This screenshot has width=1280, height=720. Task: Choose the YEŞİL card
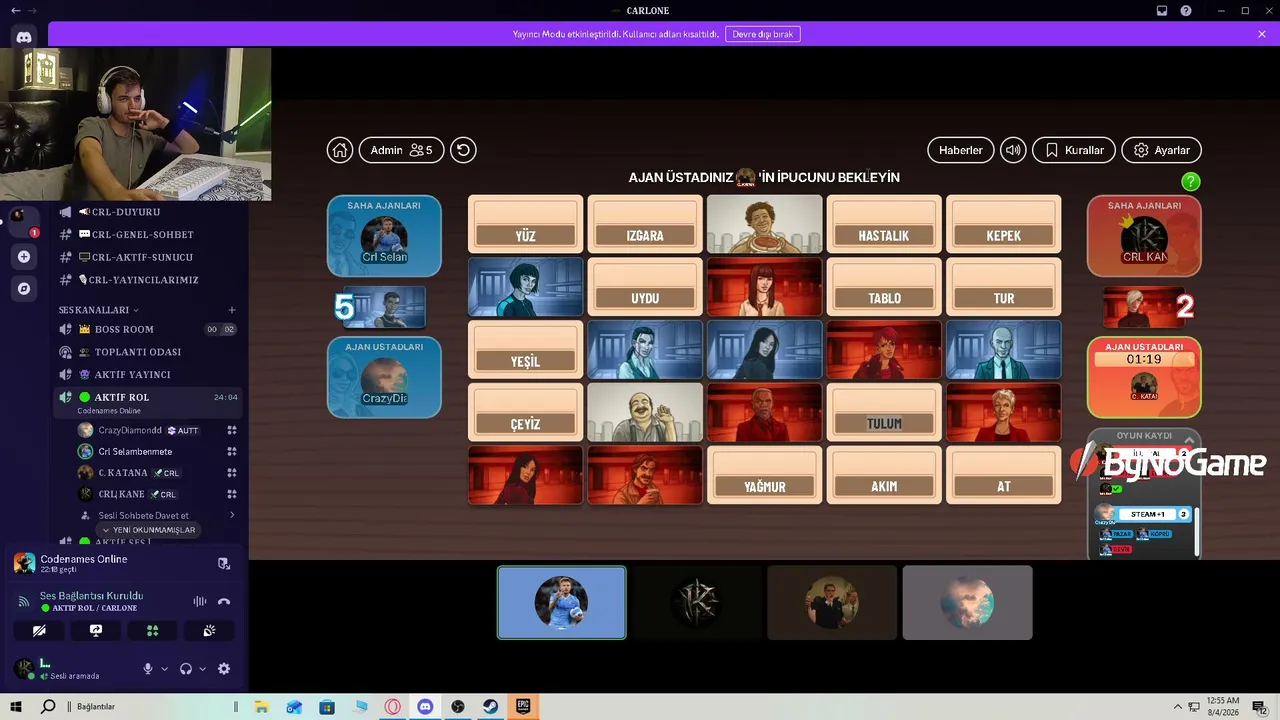point(525,350)
